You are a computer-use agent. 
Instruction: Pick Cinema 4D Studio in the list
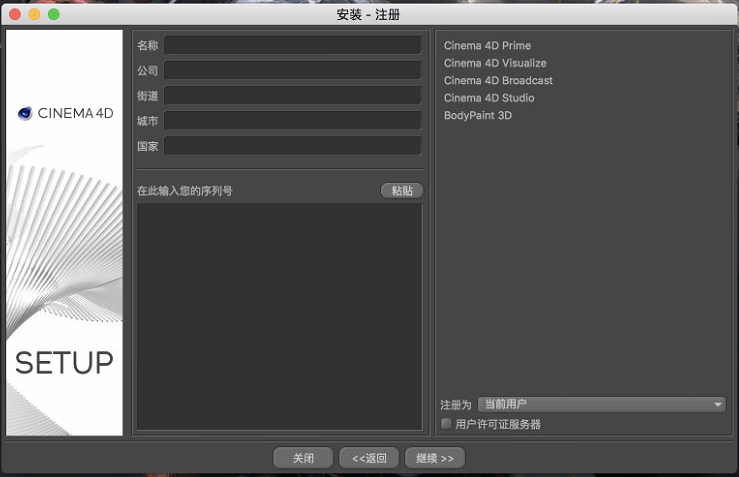pos(489,98)
